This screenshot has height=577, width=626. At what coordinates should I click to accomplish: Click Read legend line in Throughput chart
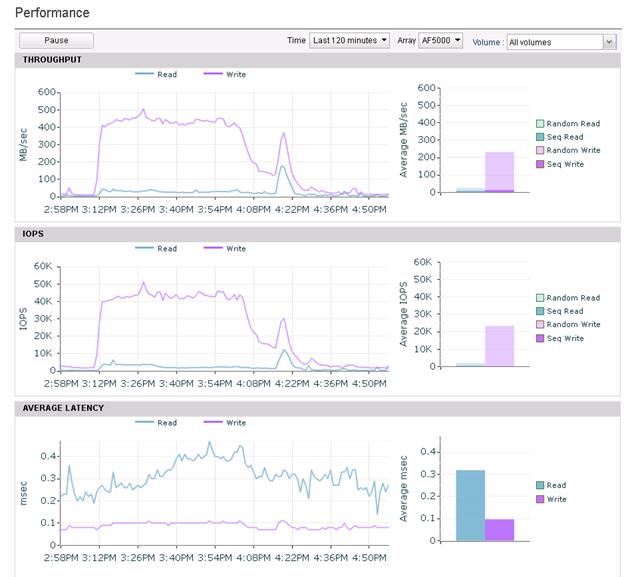(144, 74)
